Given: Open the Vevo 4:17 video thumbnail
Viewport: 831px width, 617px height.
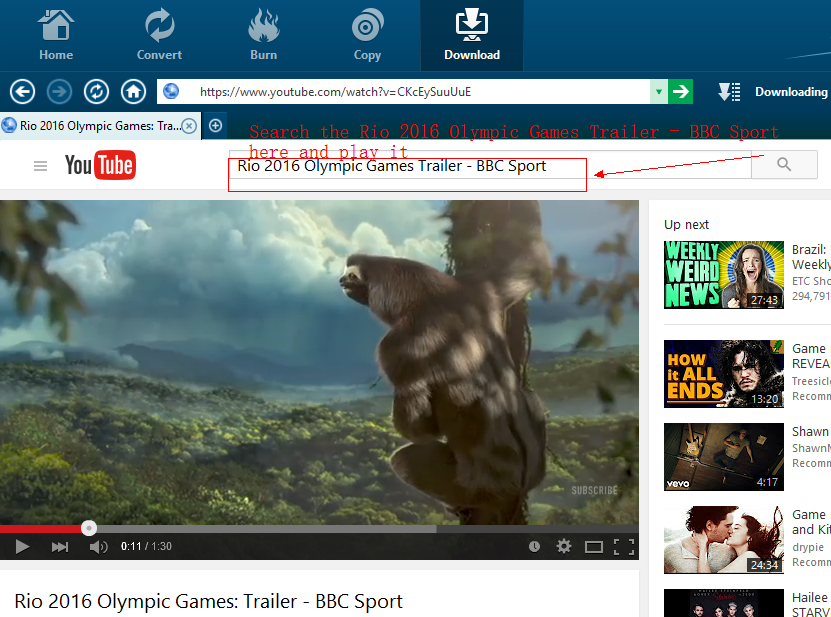Looking at the screenshot, I should click(723, 457).
